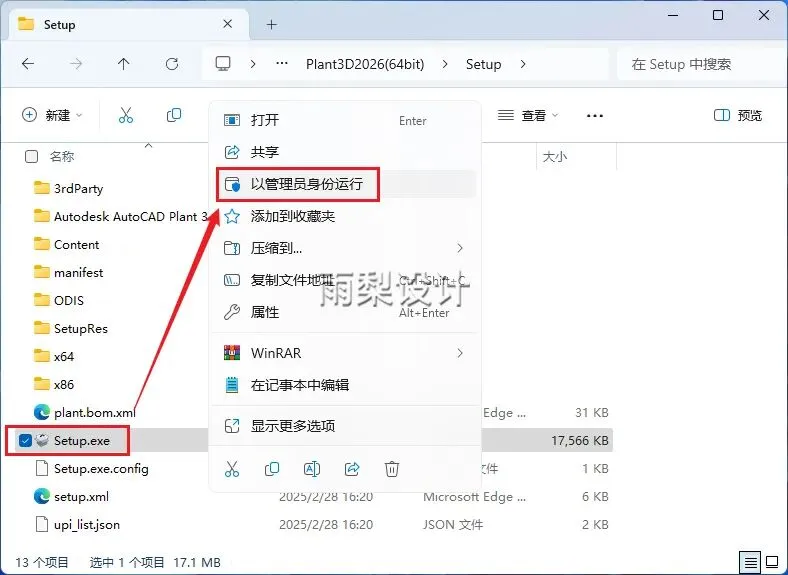
Task: Select the x86 folder
Action: pyautogui.click(x=54, y=385)
